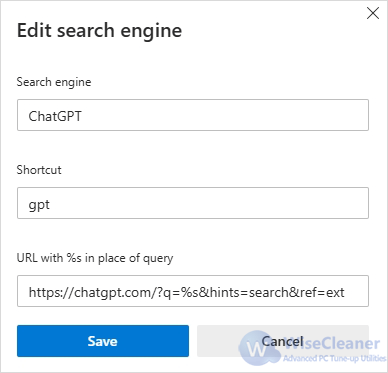Click the URL field with chatgpt.com address

pos(193,291)
